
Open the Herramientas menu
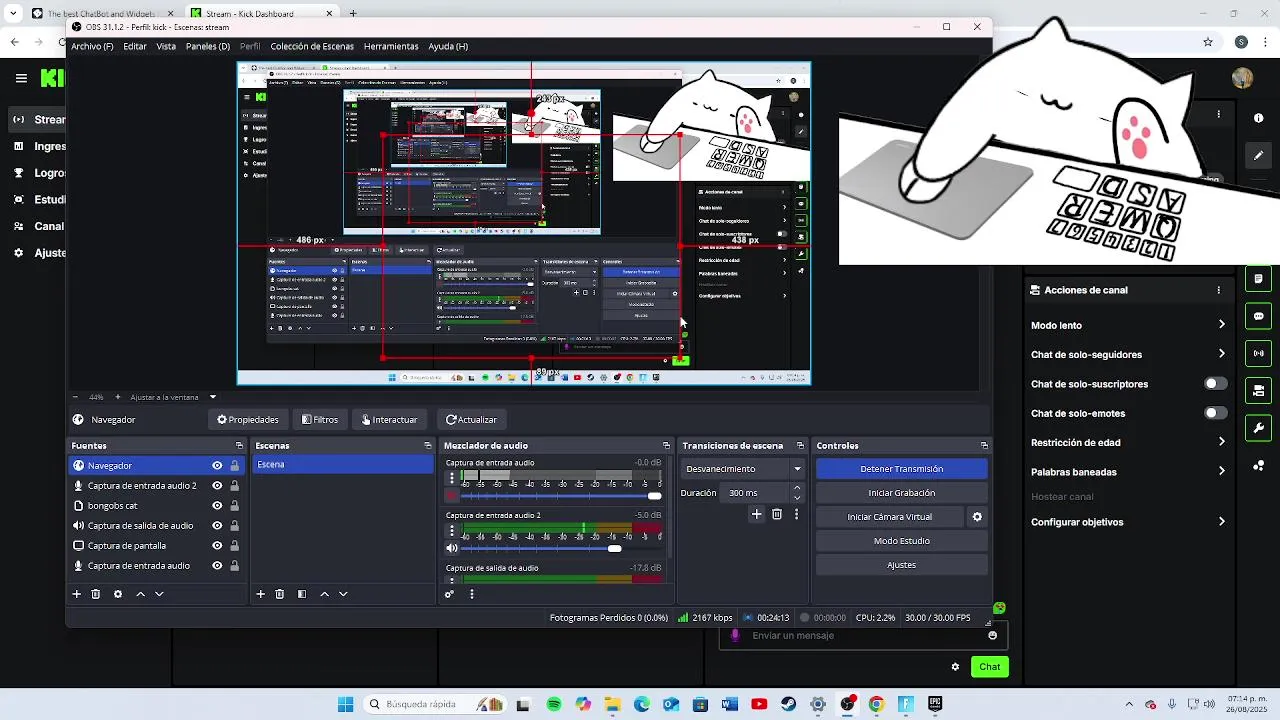pyautogui.click(x=391, y=46)
